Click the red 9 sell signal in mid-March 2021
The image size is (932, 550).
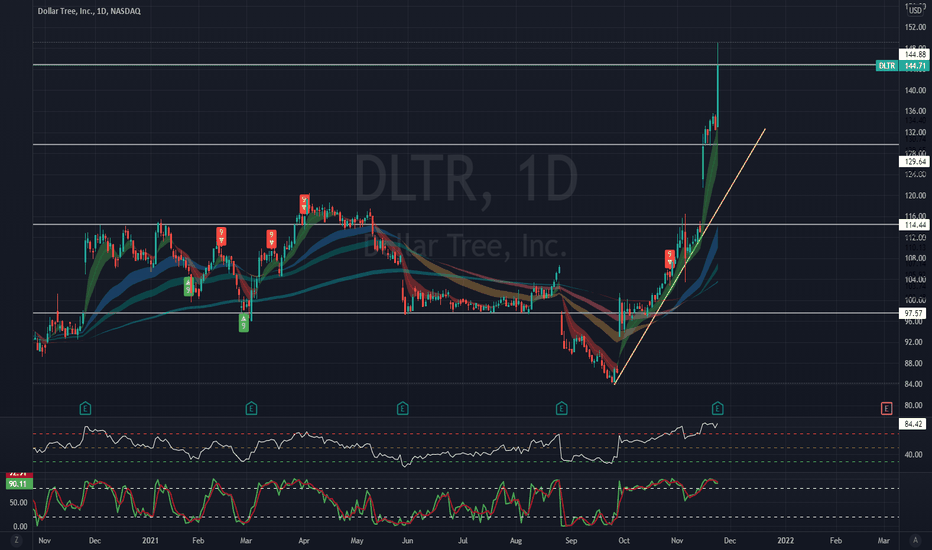271,239
